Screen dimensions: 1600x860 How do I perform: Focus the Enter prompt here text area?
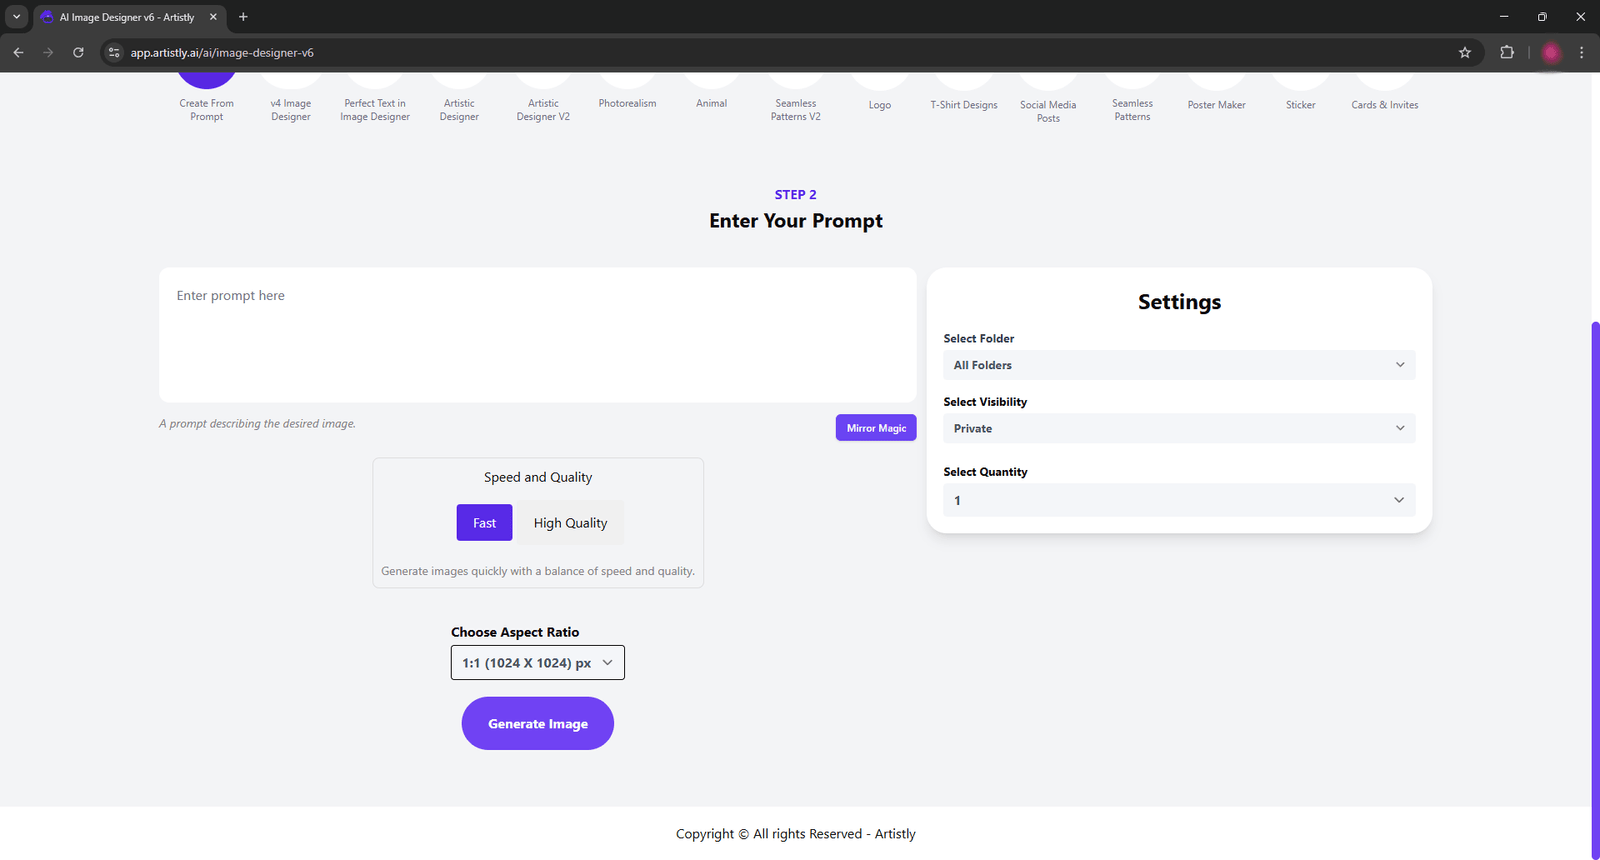tap(537, 335)
